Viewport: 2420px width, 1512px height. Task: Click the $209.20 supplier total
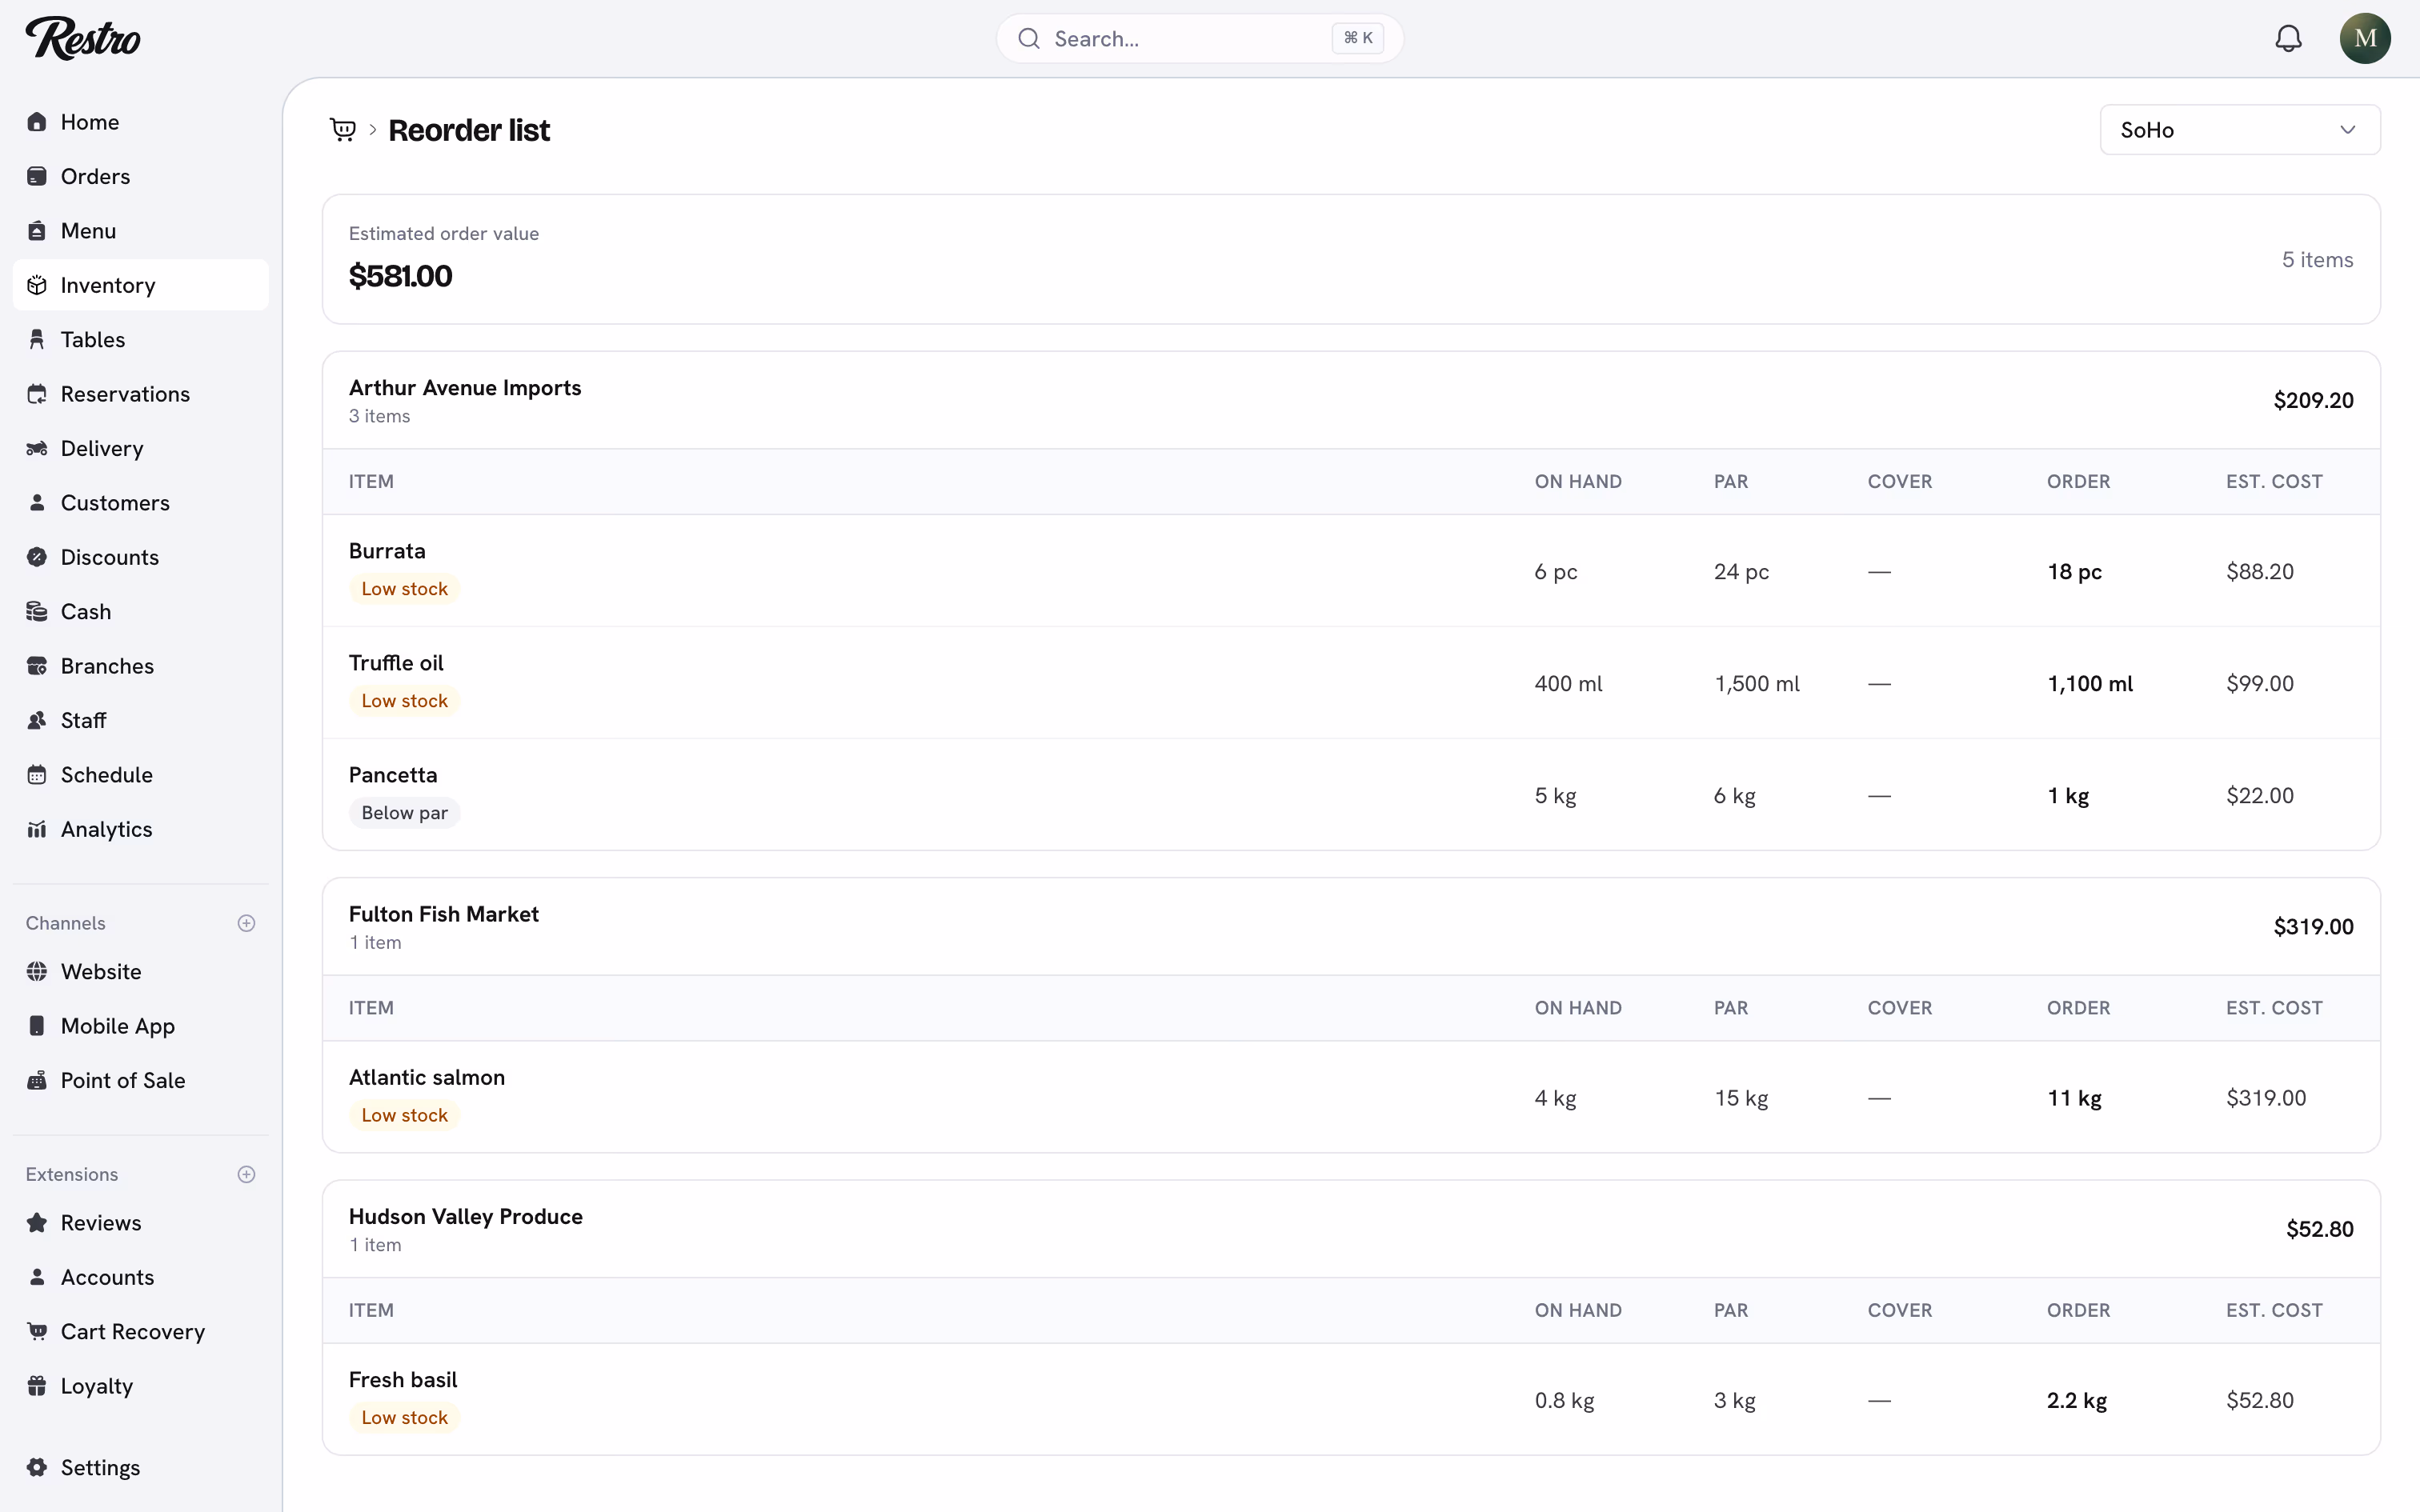pyautogui.click(x=2313, y=400)
